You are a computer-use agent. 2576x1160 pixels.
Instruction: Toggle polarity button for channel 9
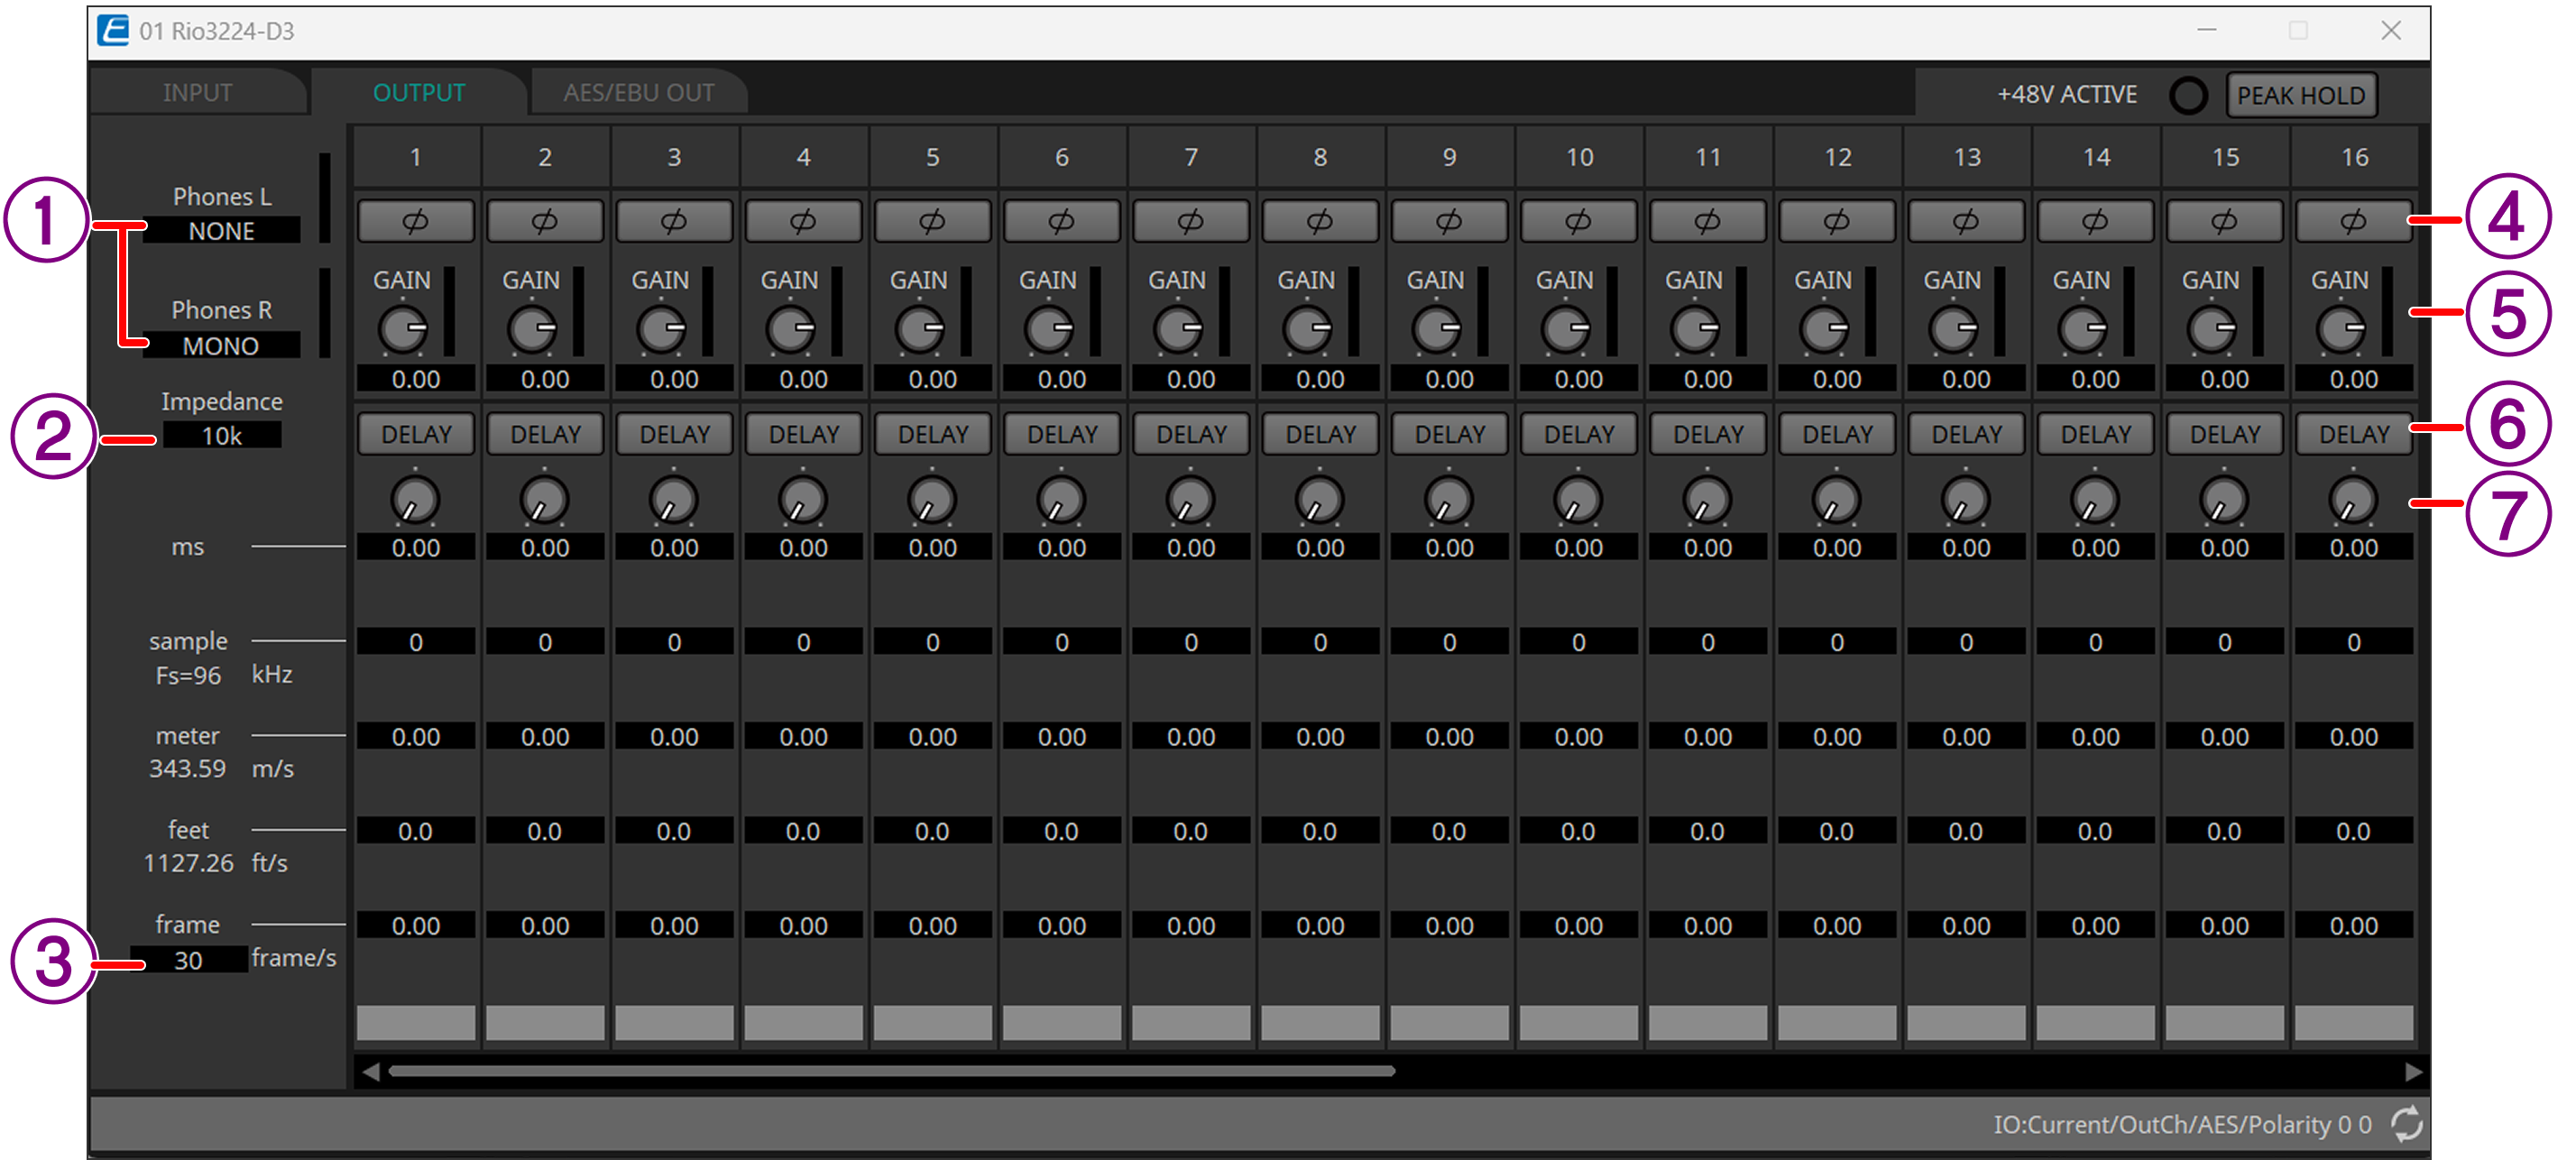click(1449, 221)
